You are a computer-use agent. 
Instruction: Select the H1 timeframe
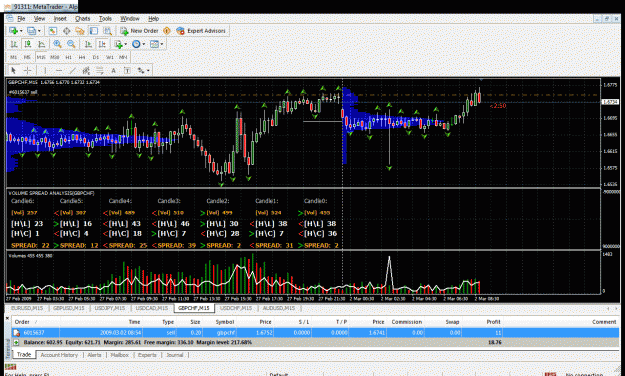[x=69, y=57]
